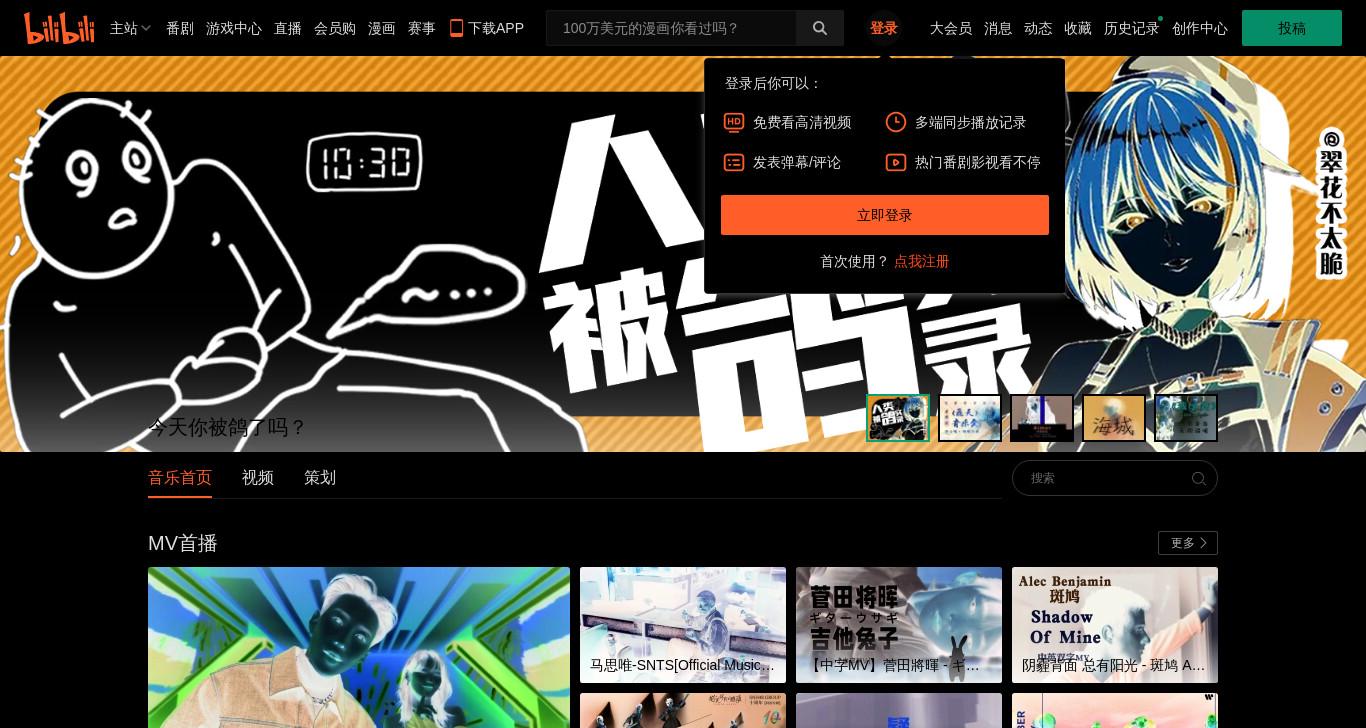Click the MV首播 section heading
Image resolution: width=1366 pixels, height=728 pixels.
[183, 543]
